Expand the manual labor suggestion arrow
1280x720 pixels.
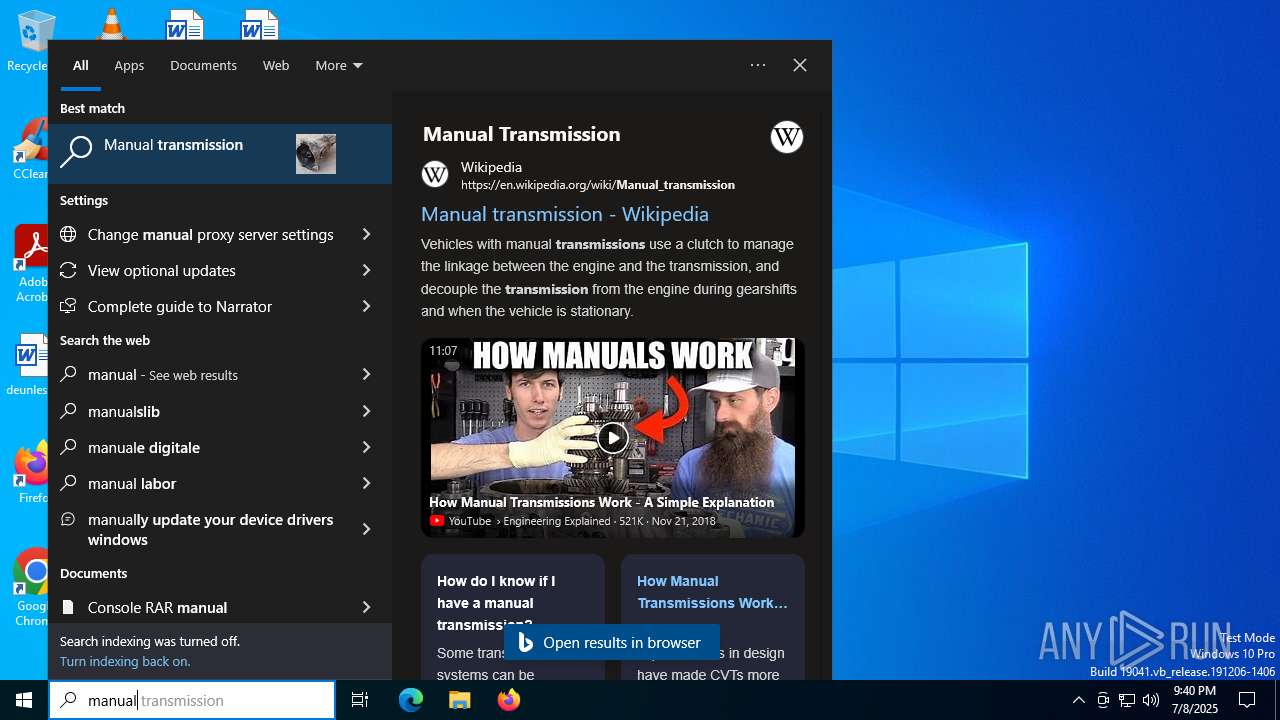(366, 483)
